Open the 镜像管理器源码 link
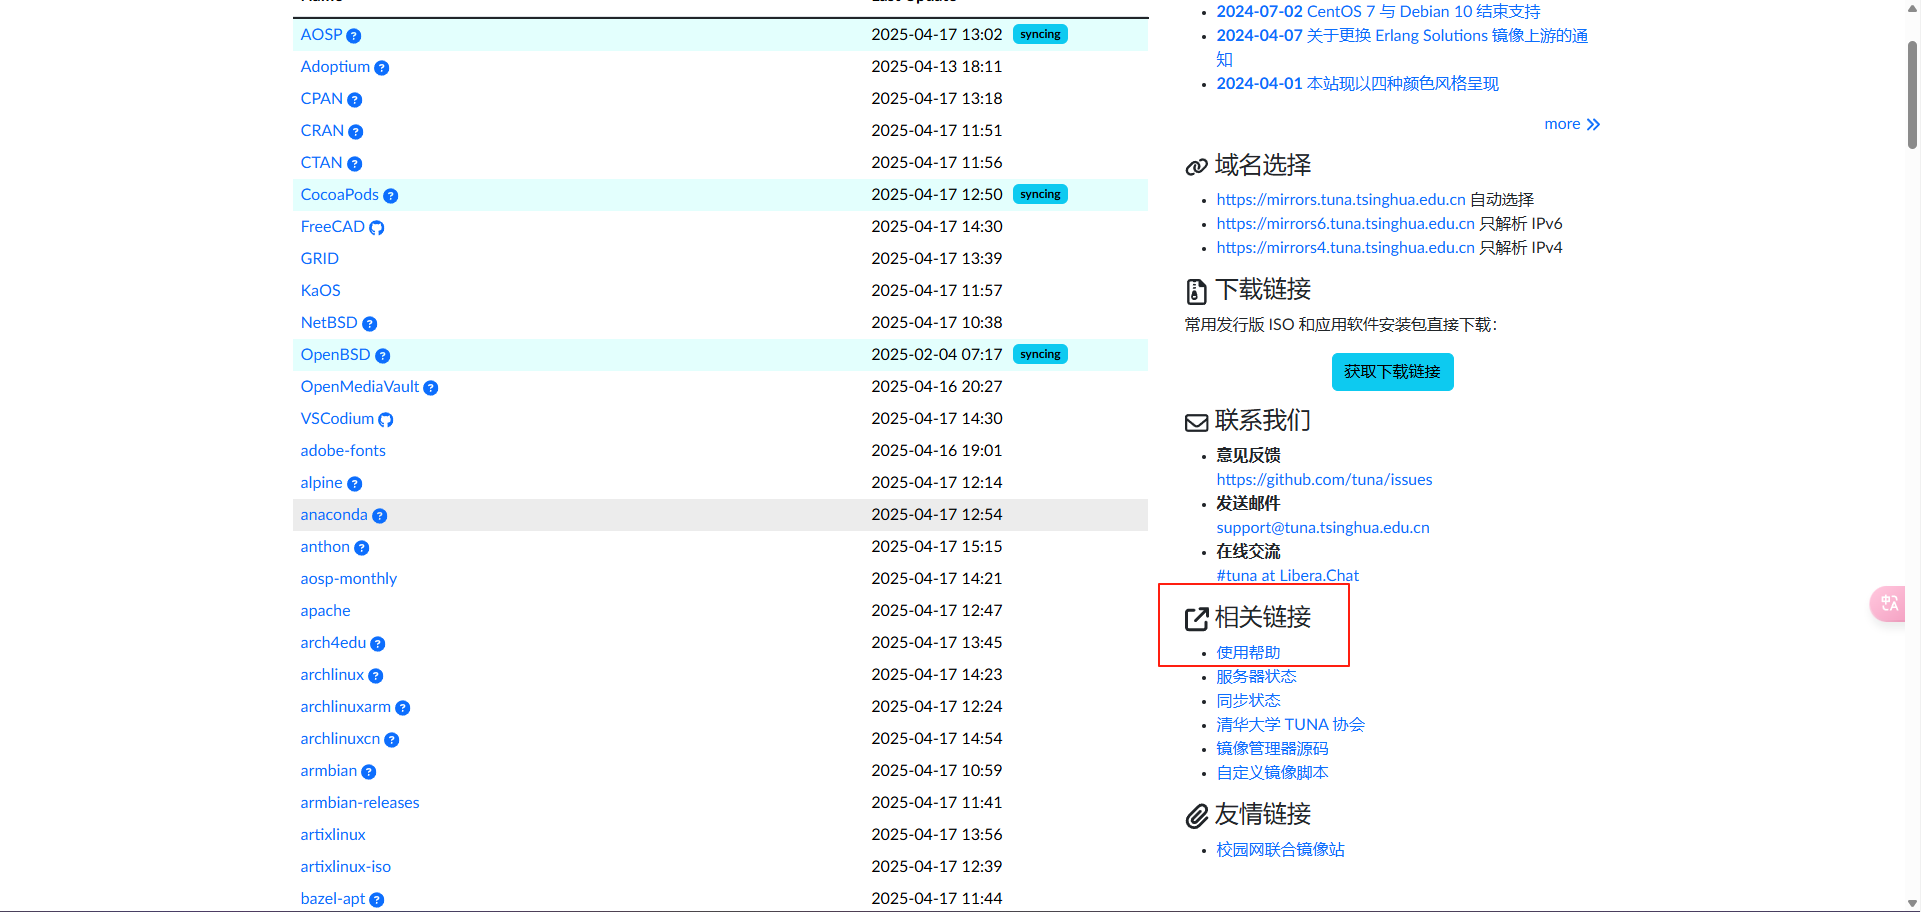Image resolution: width=1921 pixels, height=912 pixels. pos(1272,748)
